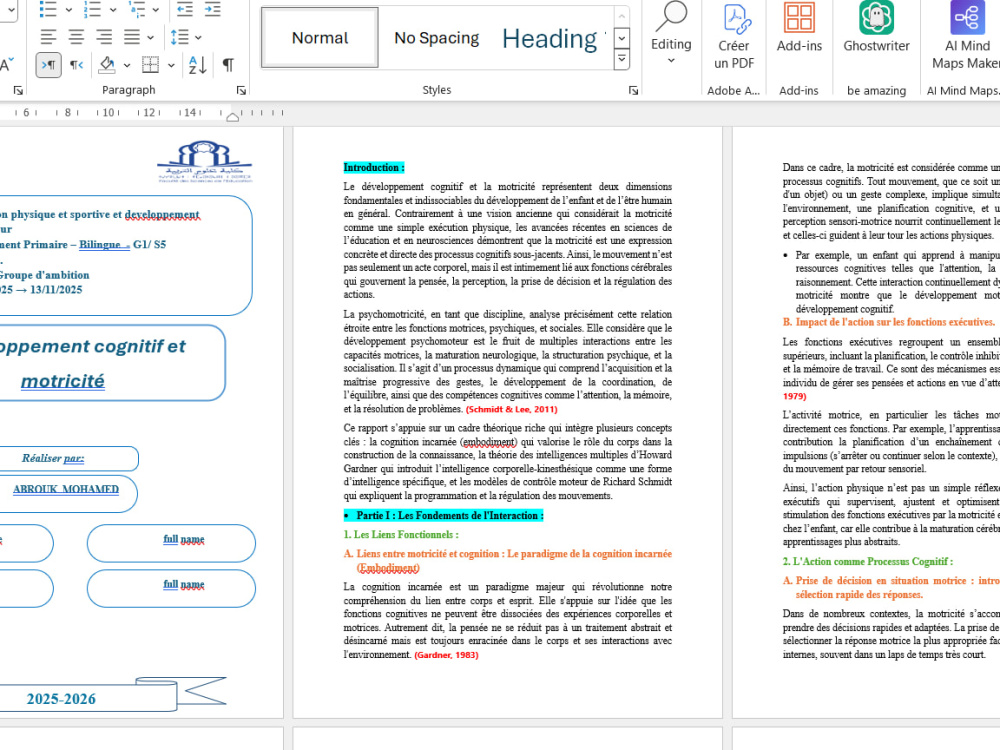Toggle right-to-left text direction
This screenshot has height=750, width=1000.
77,65
